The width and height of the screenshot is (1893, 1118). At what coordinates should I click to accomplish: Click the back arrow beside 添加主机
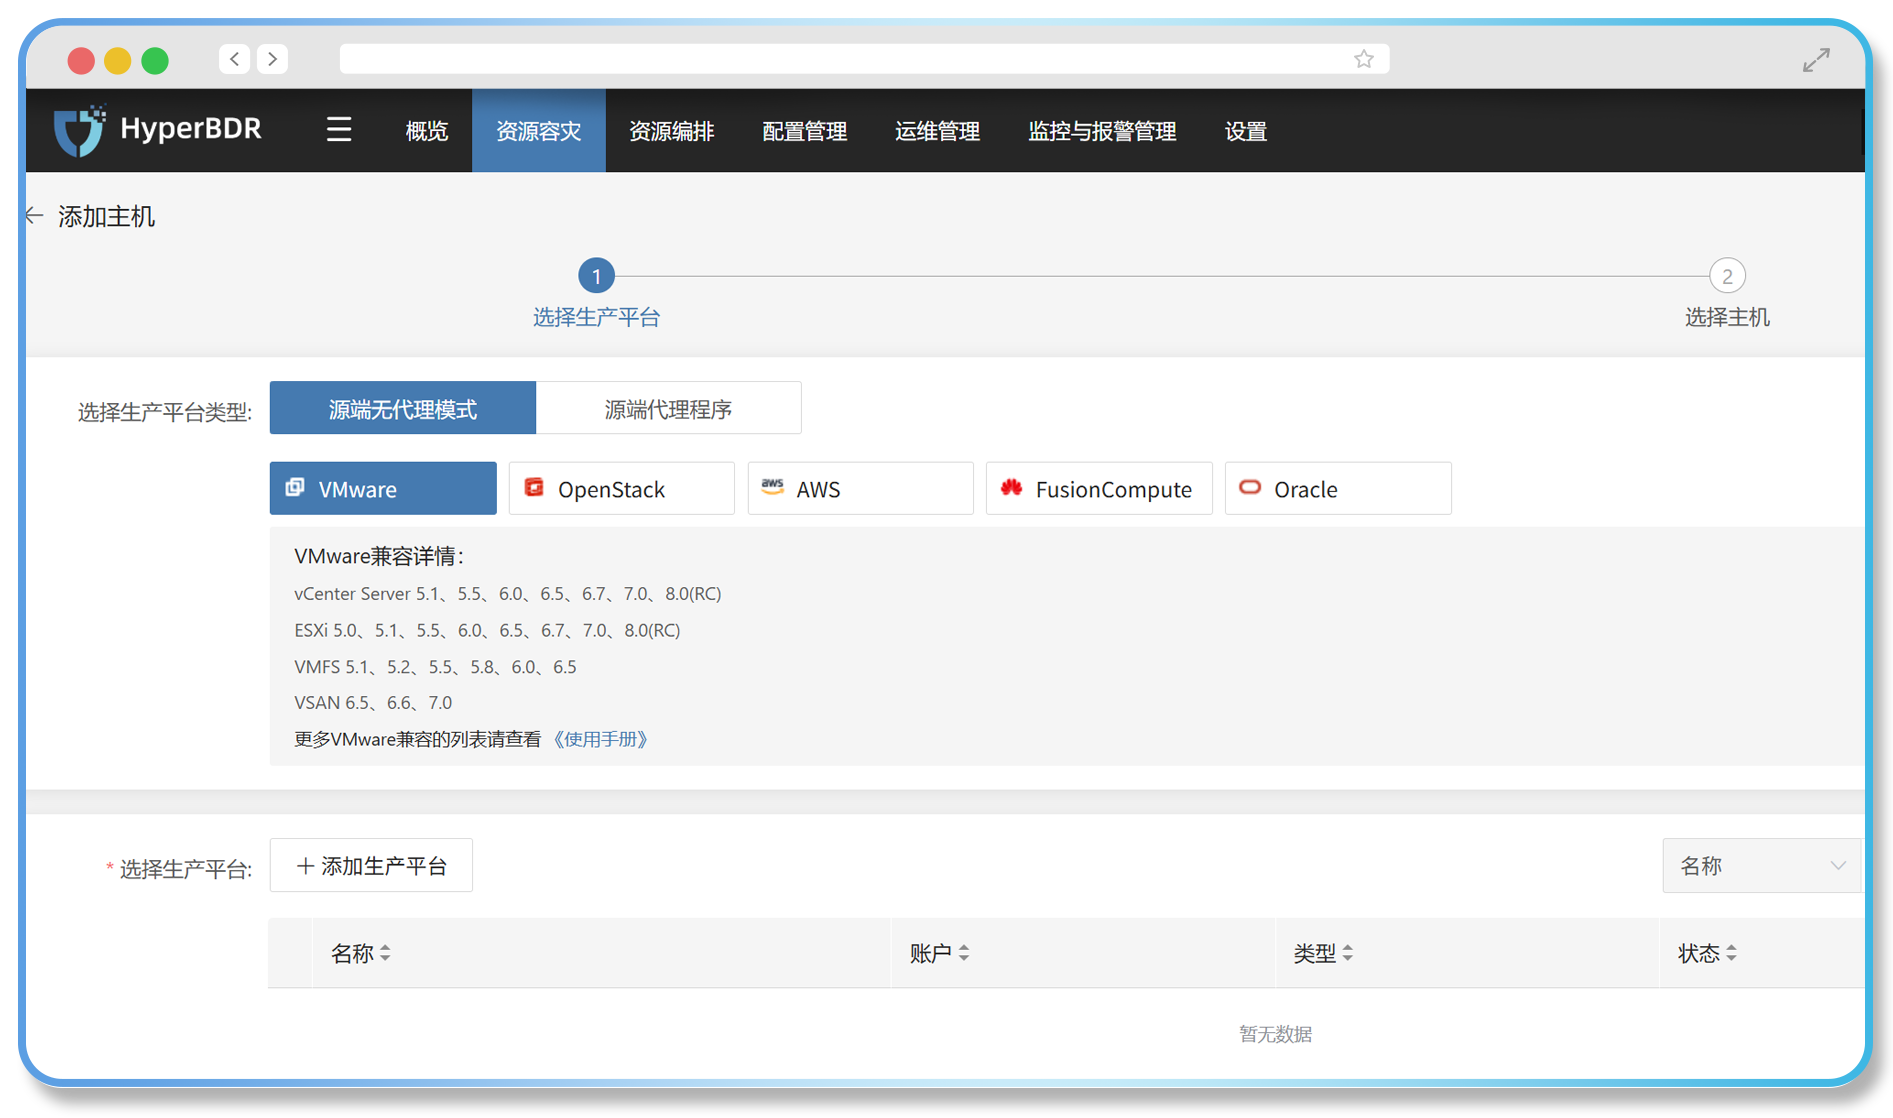[x=33, y=215]
